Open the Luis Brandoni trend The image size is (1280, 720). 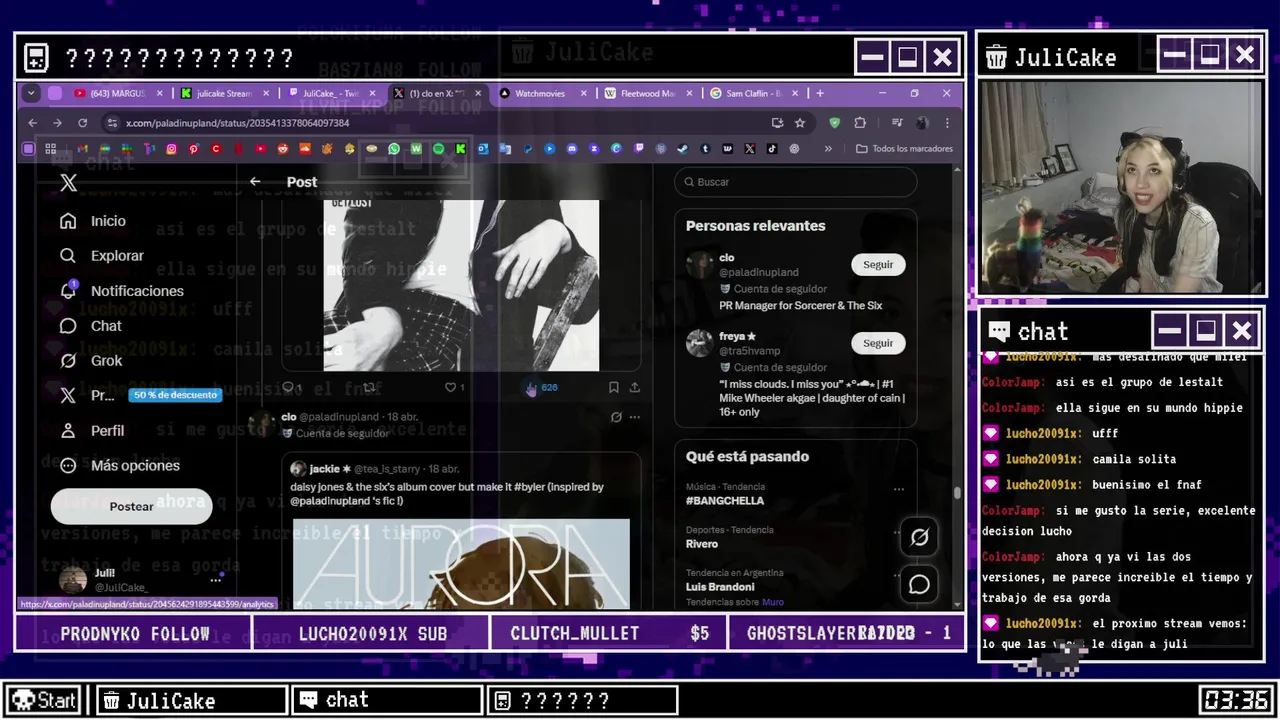coord(720,587)
